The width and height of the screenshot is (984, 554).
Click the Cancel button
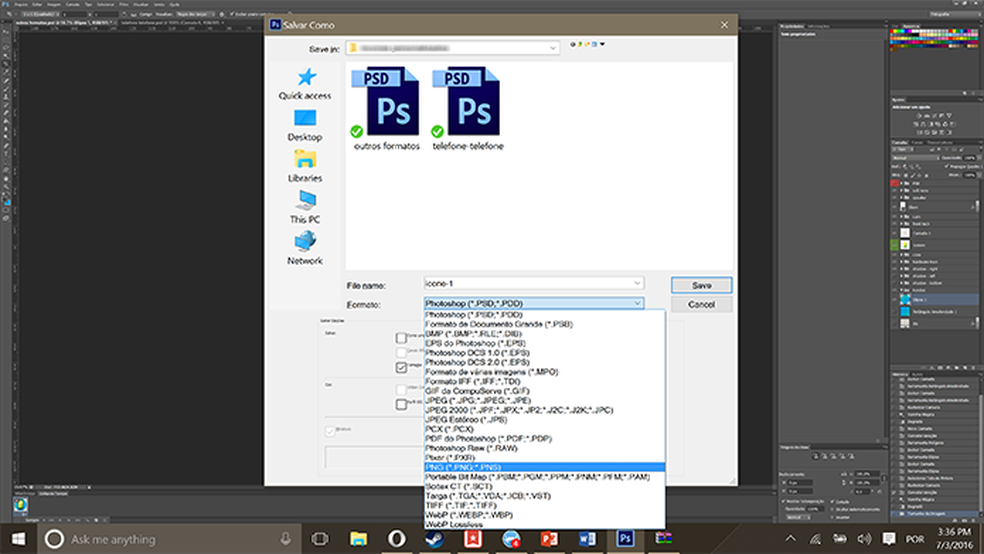coord(701,304)
